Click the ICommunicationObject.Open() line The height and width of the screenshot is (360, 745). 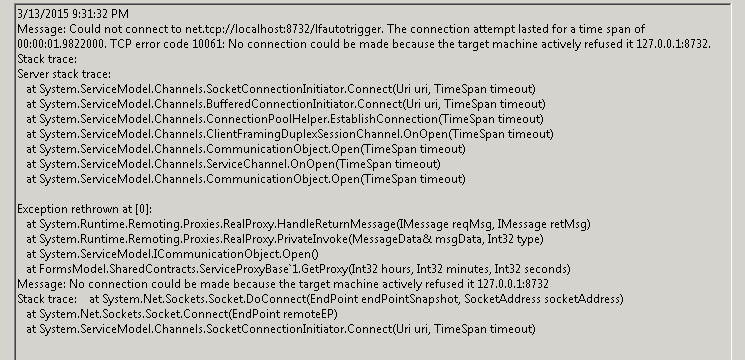click(172, 254)
